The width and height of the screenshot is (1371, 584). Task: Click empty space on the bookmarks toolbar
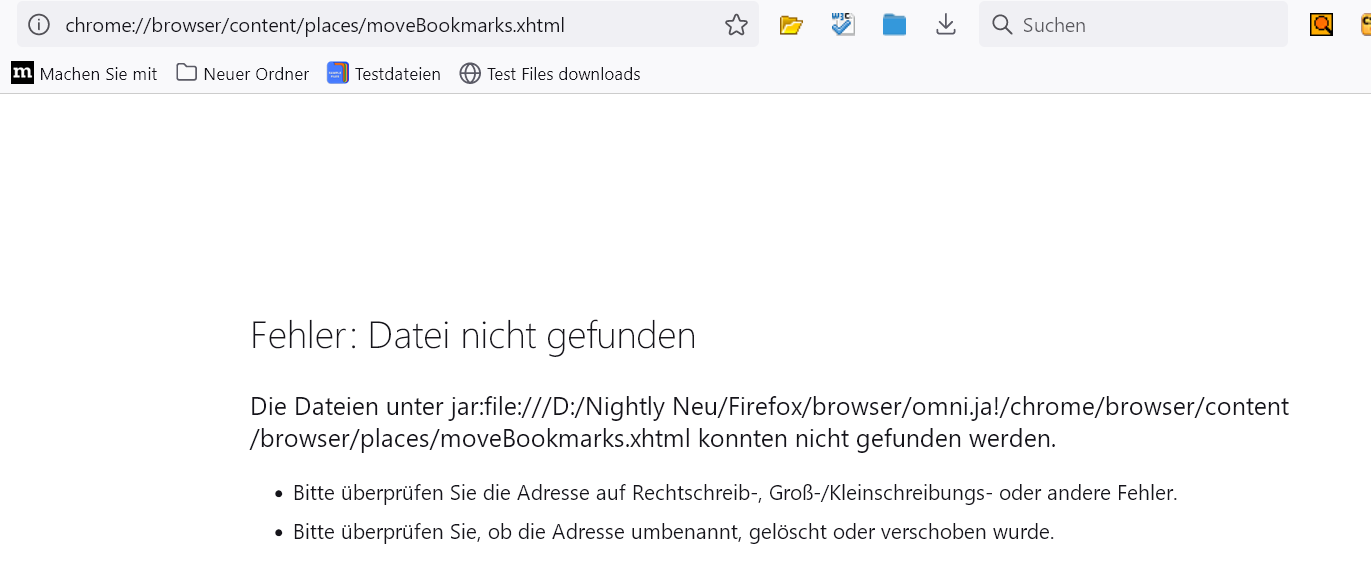[1000, 73]
